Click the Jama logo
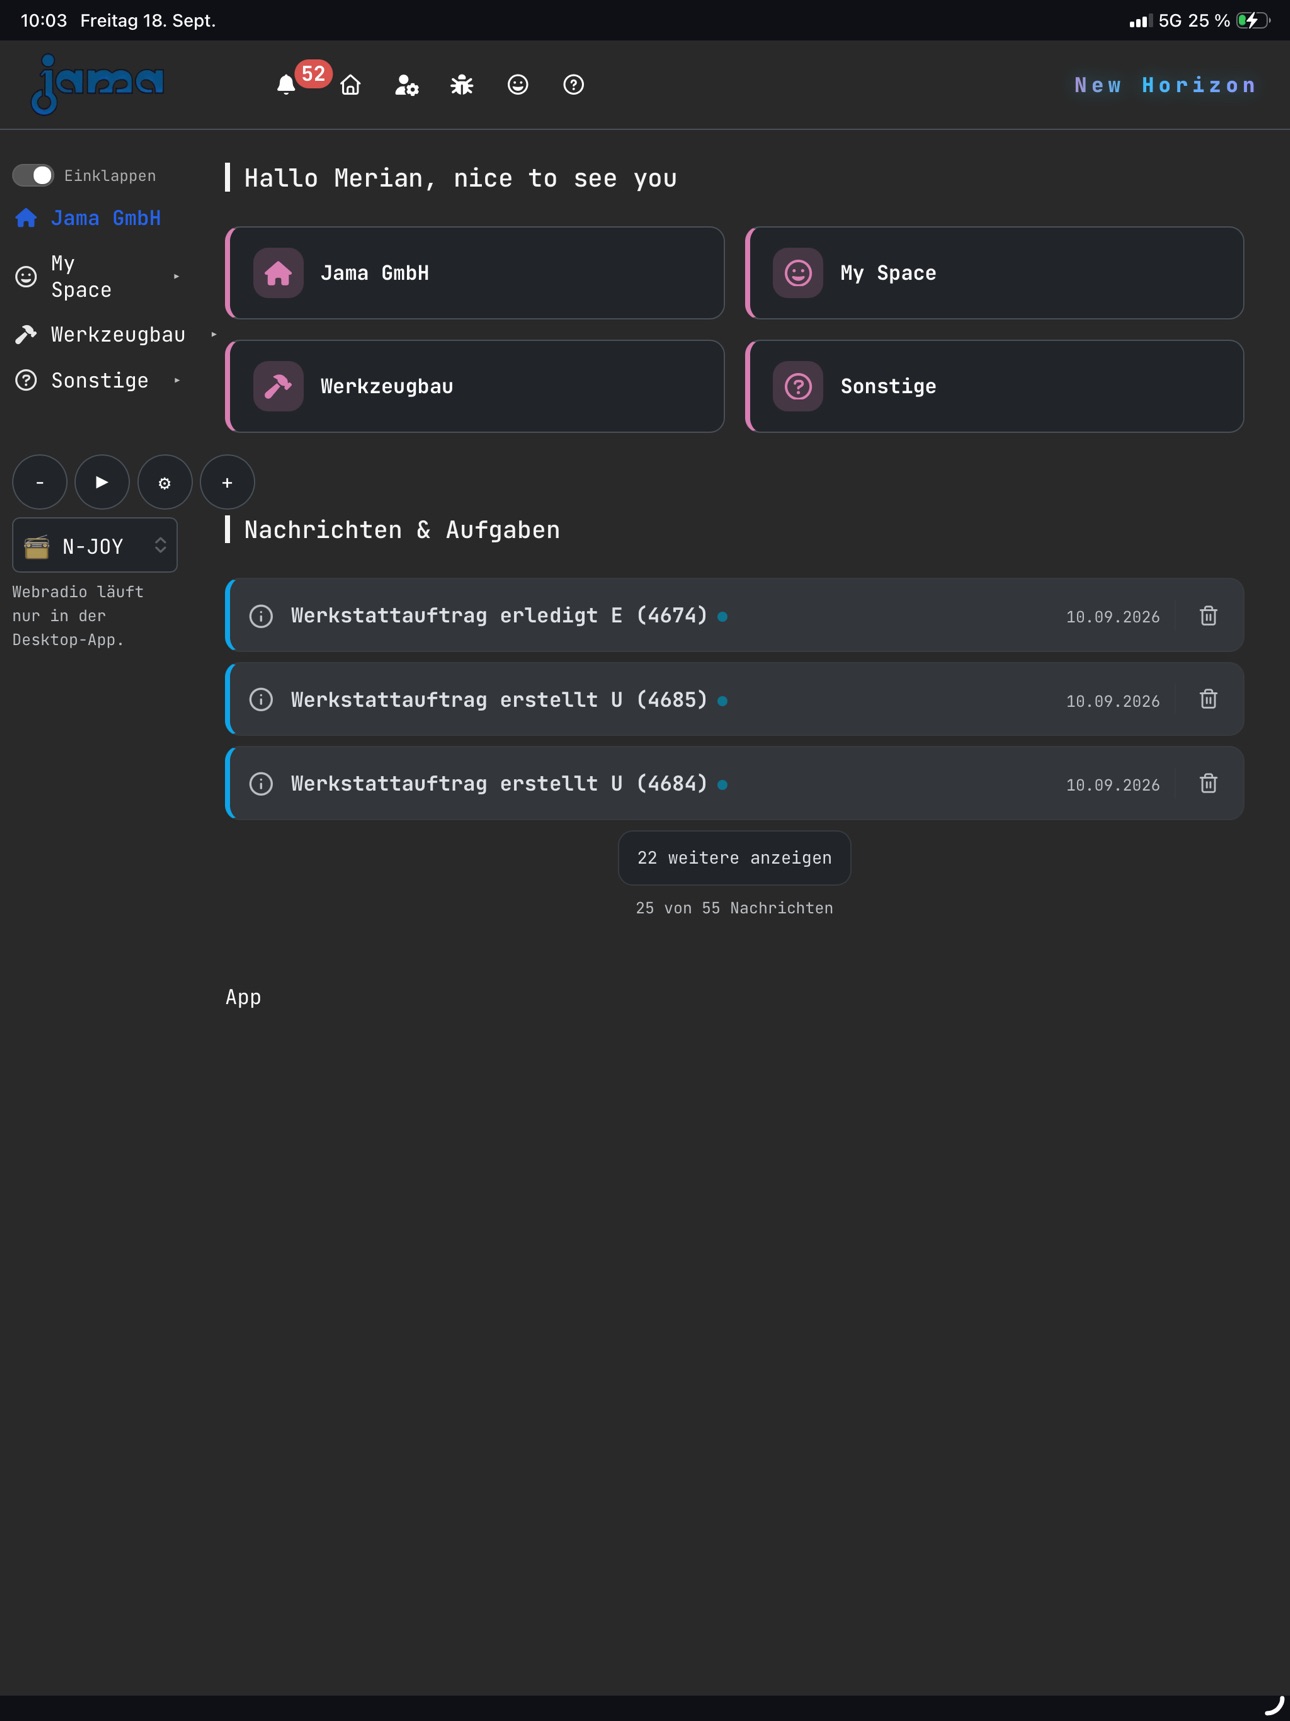This screenshot has width=1290, height=1721. (x=97, y=84)
